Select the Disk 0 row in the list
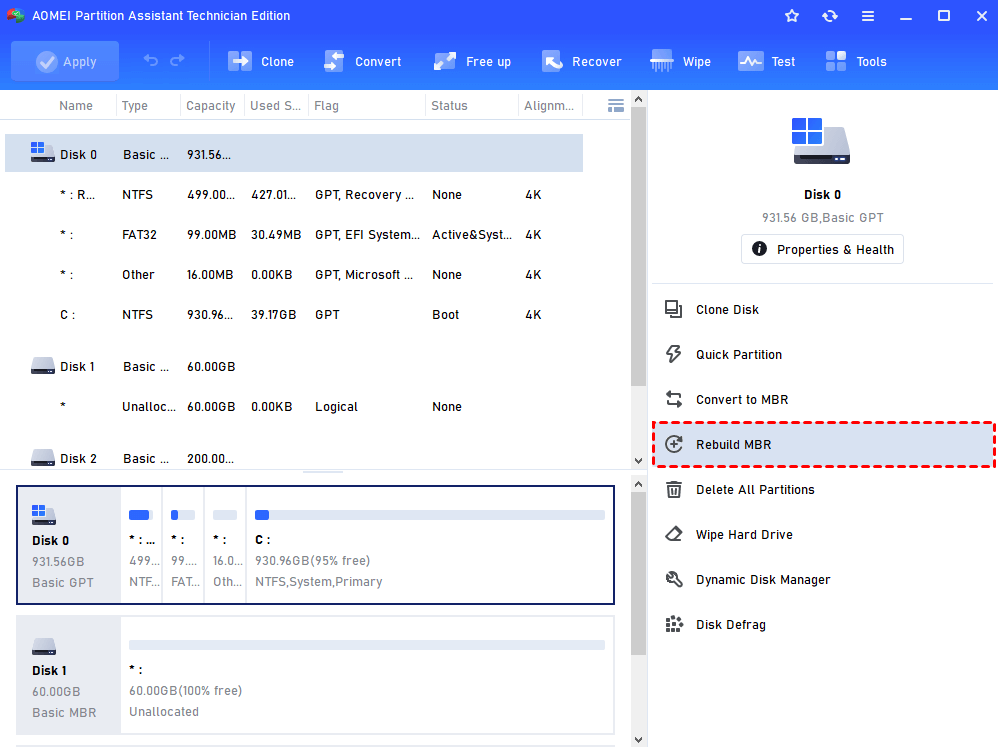Viewport: 998px width, 747px height. coord(294,153)
